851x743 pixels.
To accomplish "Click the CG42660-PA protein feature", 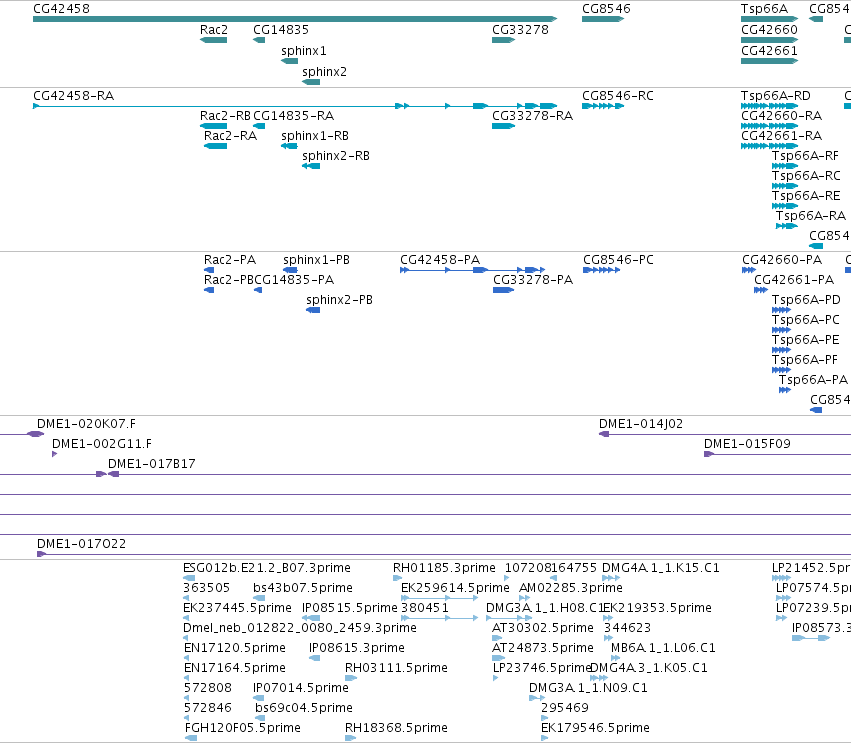I will 749,270.
